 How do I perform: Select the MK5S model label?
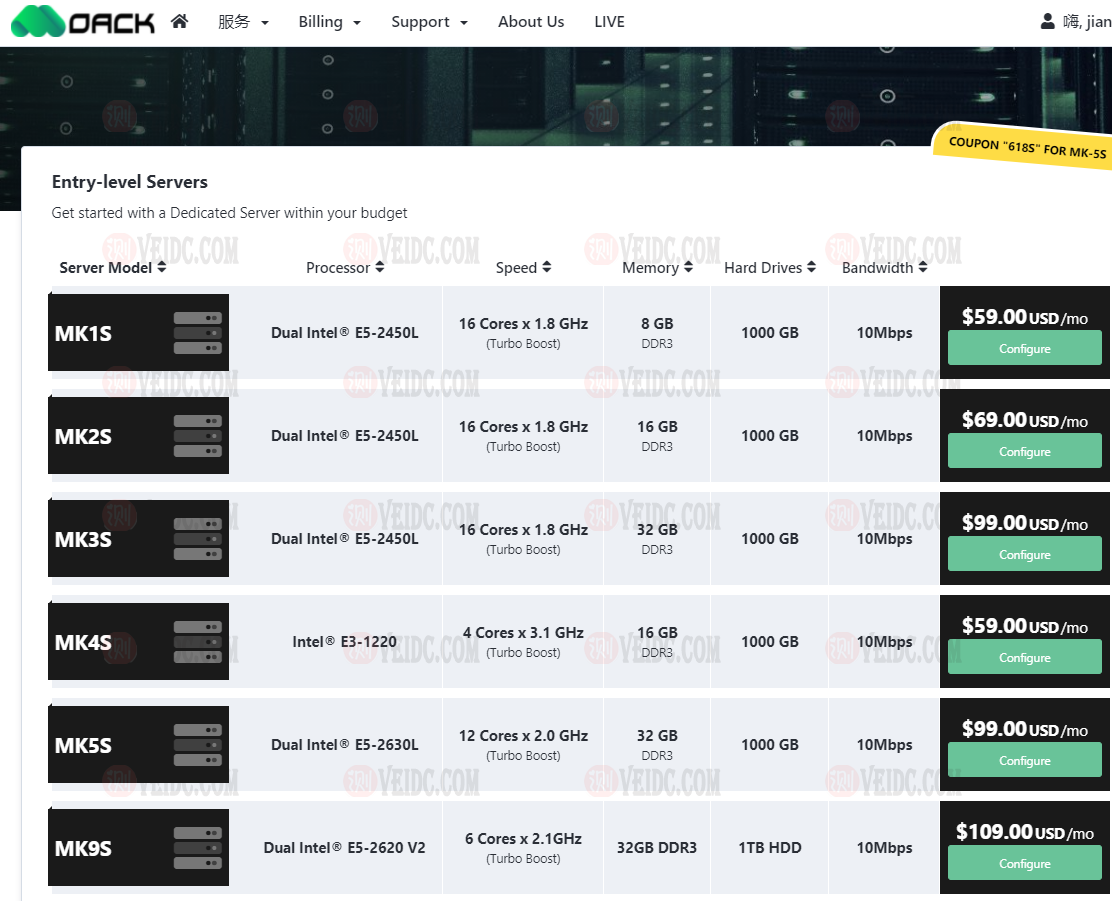coord(83,745)
